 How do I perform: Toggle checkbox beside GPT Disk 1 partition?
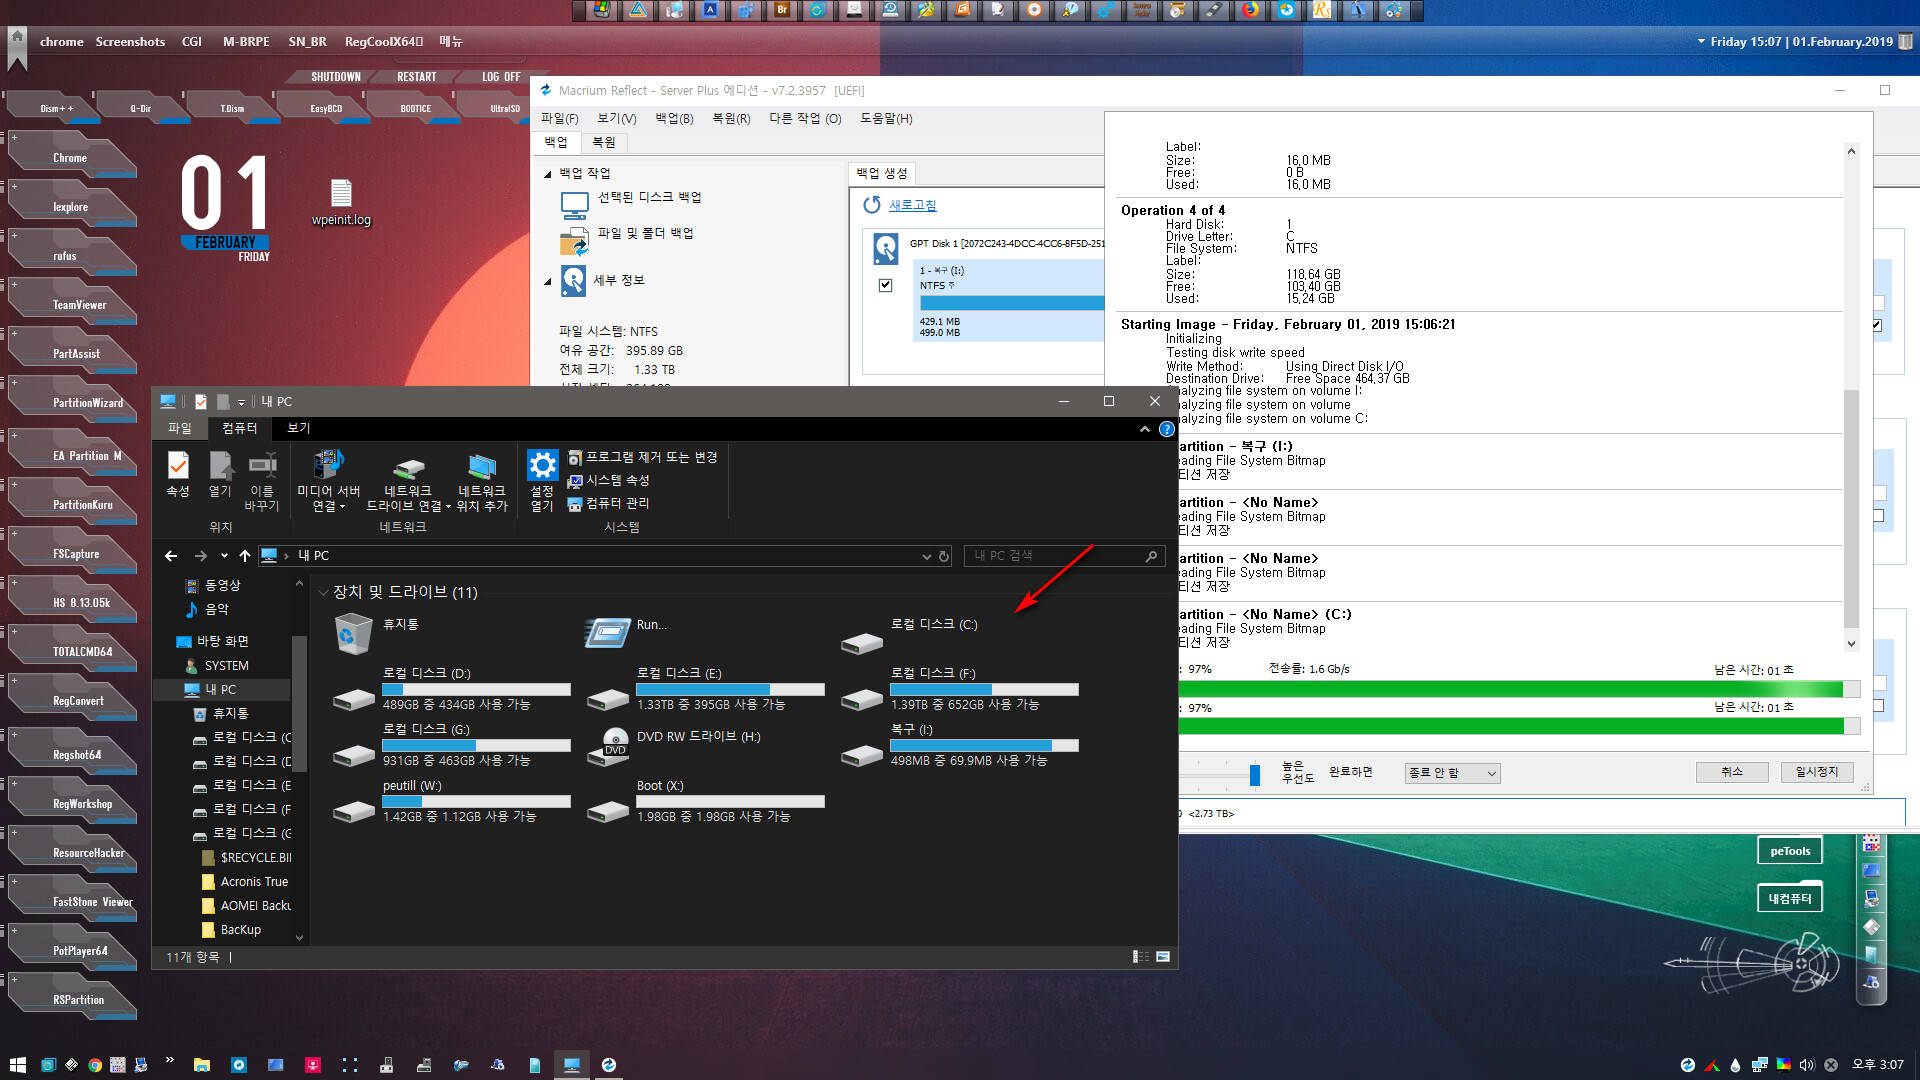pos(885,285)
